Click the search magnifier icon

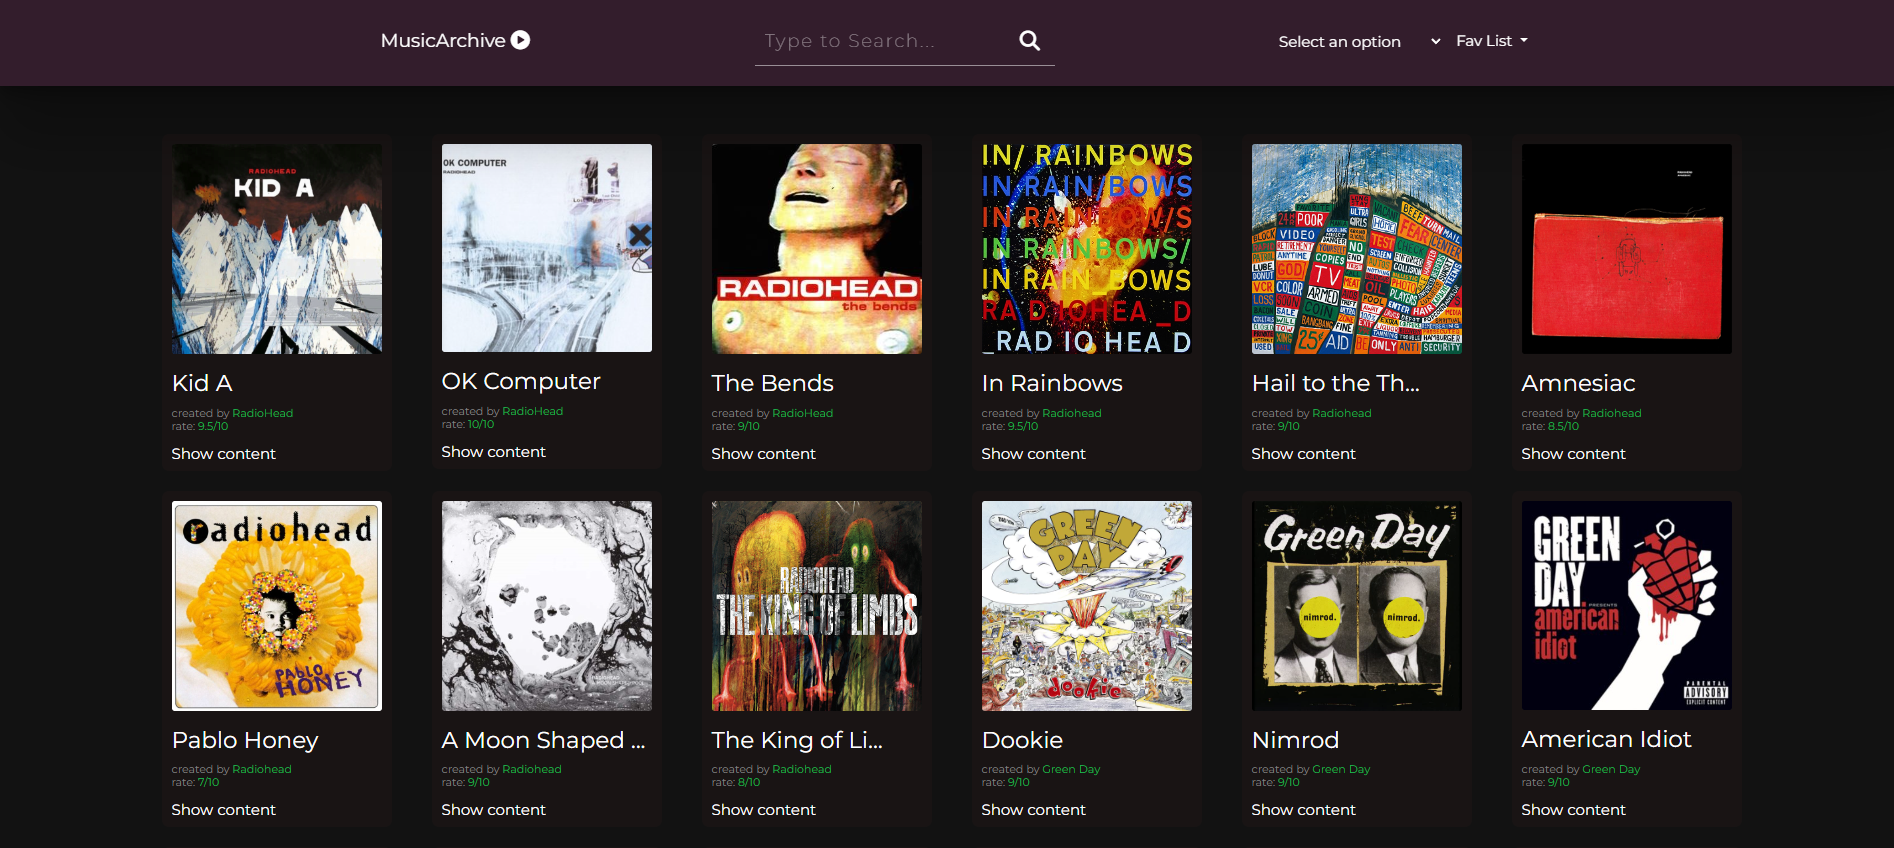click(x=1029, y=41)
